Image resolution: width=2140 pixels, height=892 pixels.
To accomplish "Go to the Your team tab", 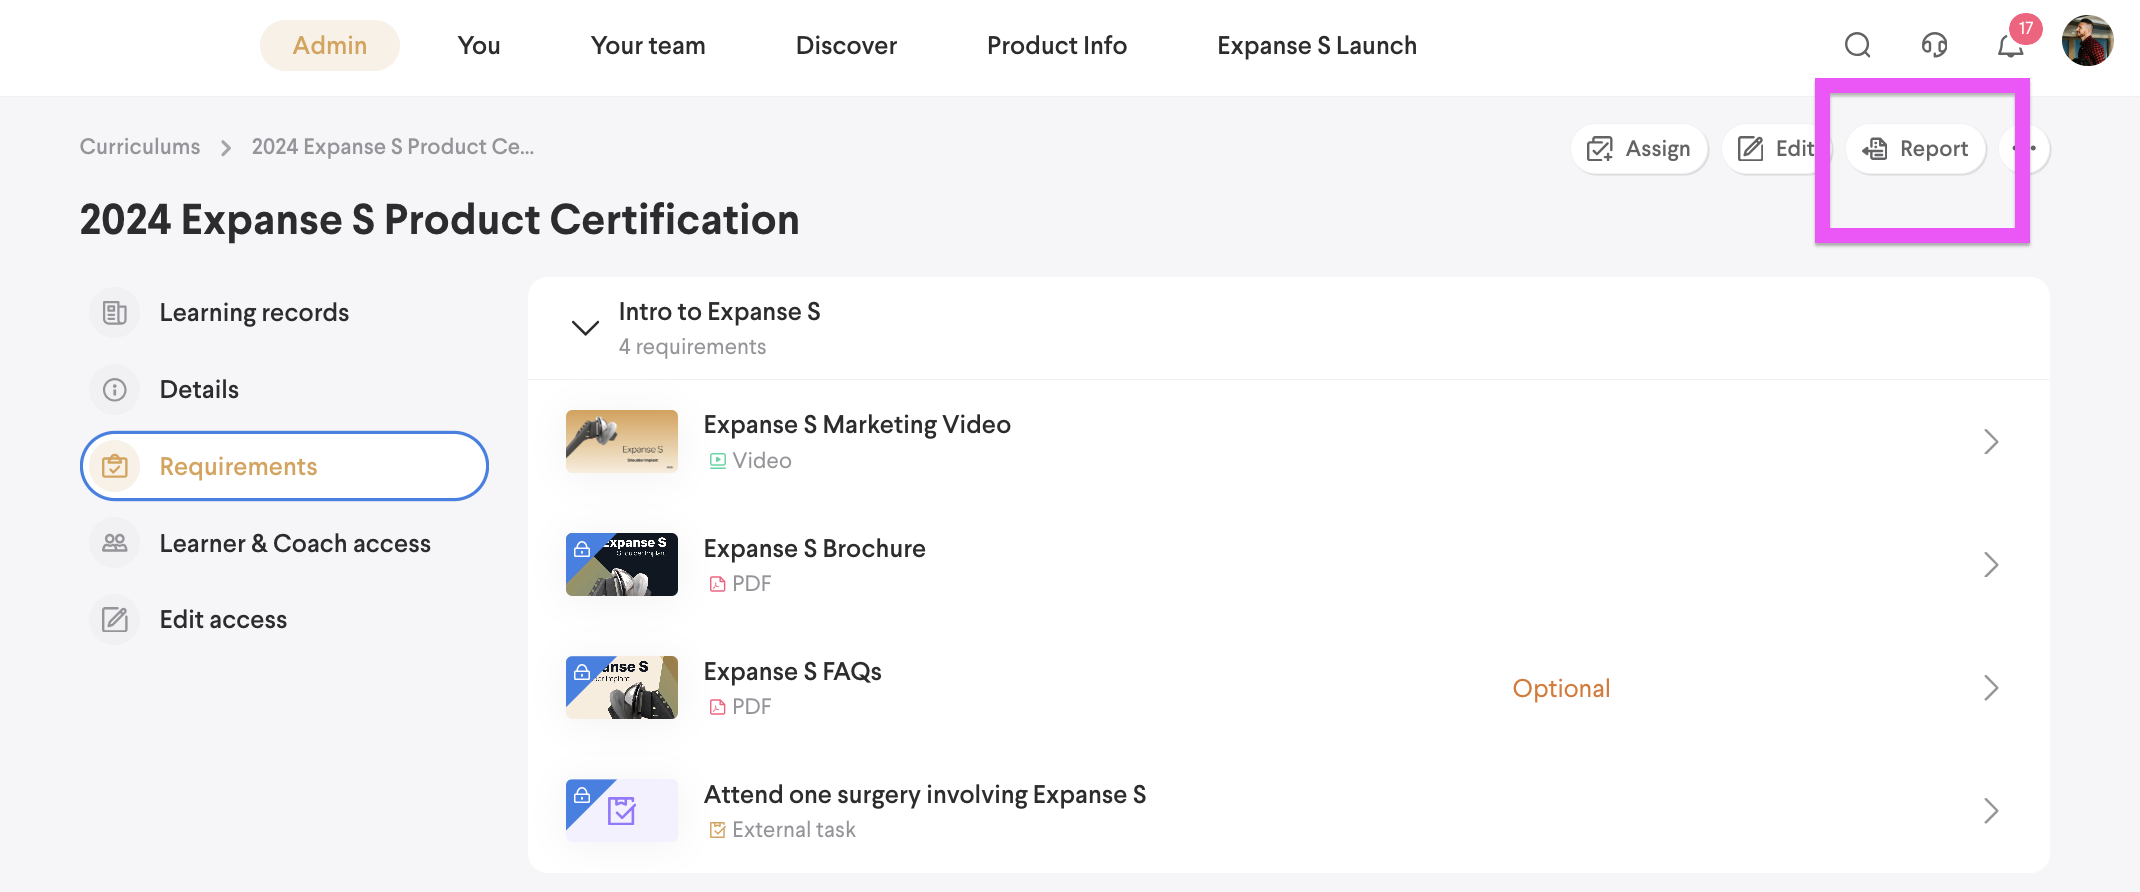I will [x=647, y=46].
